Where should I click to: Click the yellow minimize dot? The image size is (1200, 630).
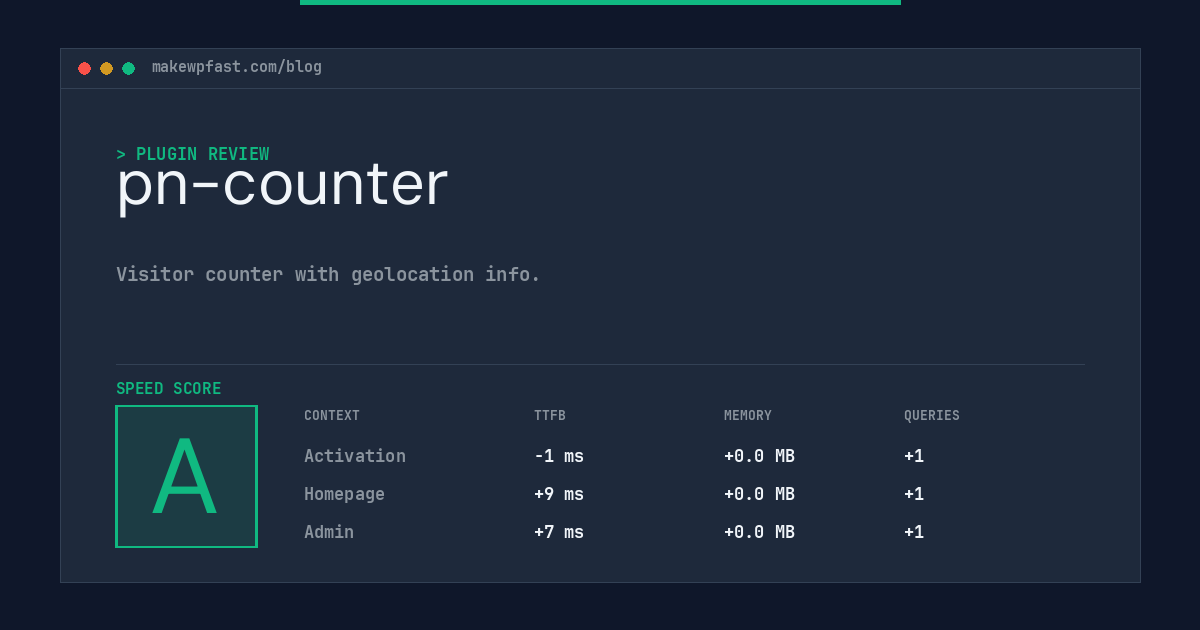coord(106,68)
